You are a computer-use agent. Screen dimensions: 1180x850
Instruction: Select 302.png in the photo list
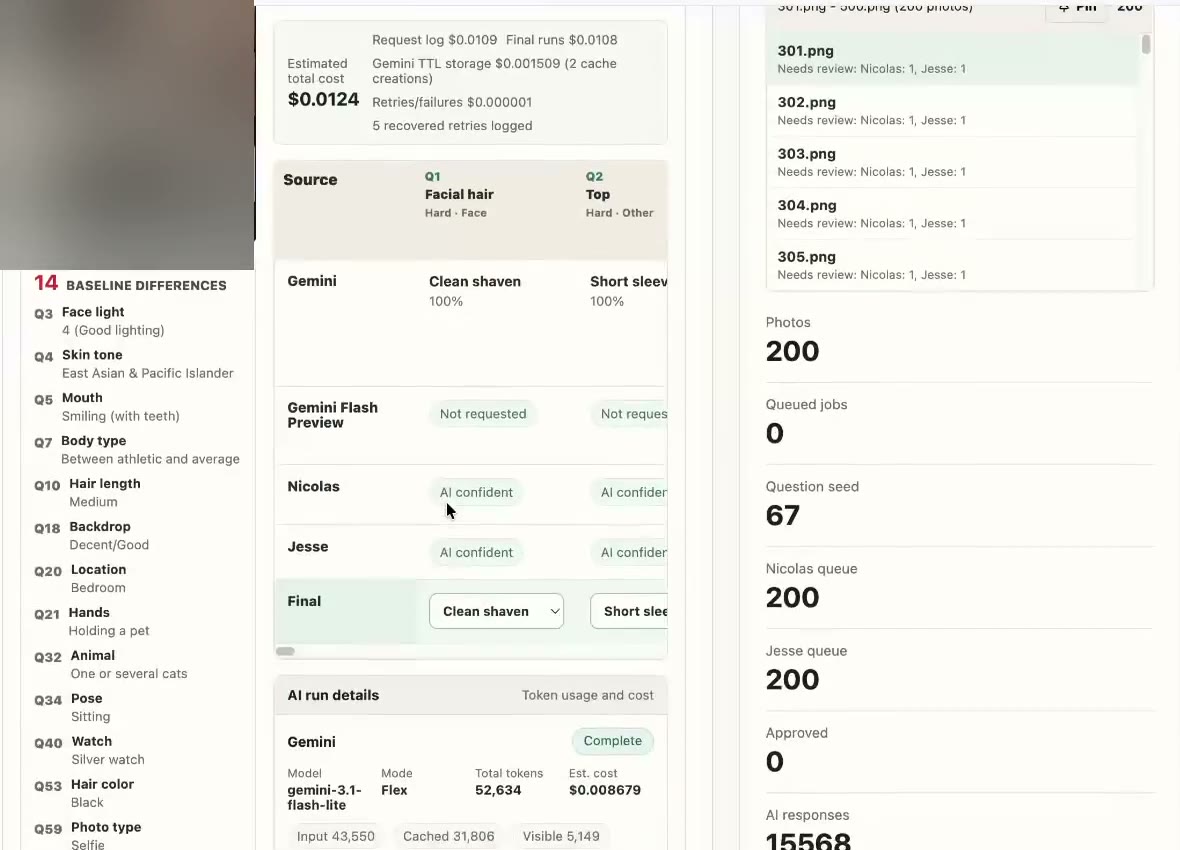click(952, 111)
